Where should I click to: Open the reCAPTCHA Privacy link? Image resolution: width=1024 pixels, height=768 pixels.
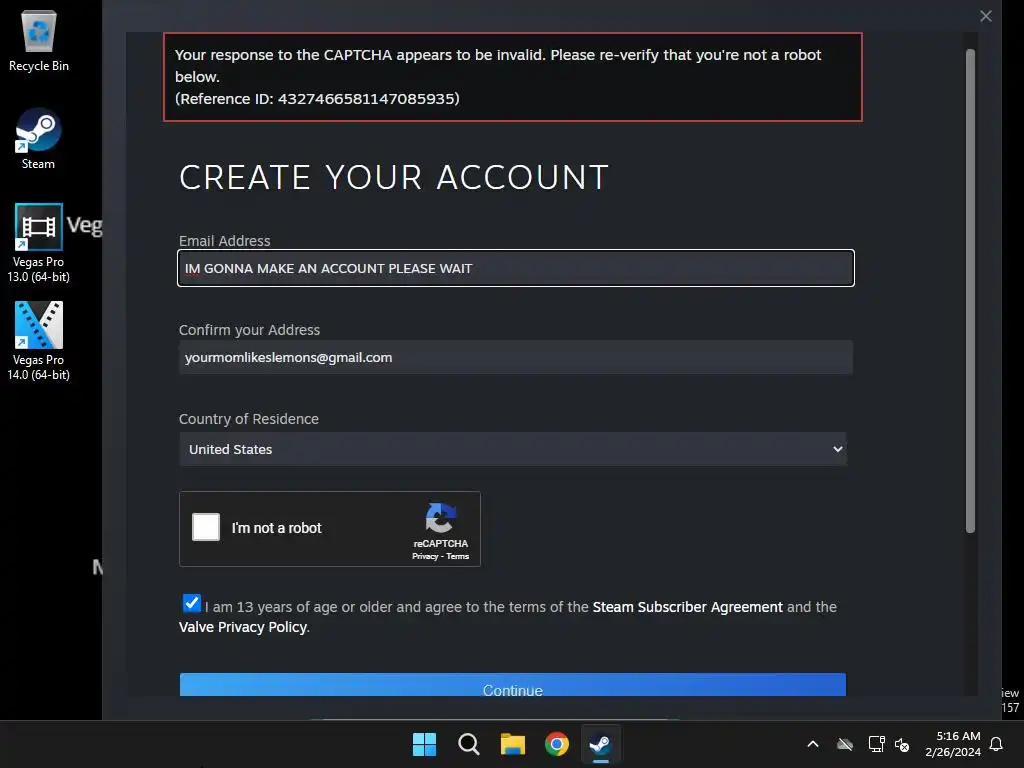425,556
